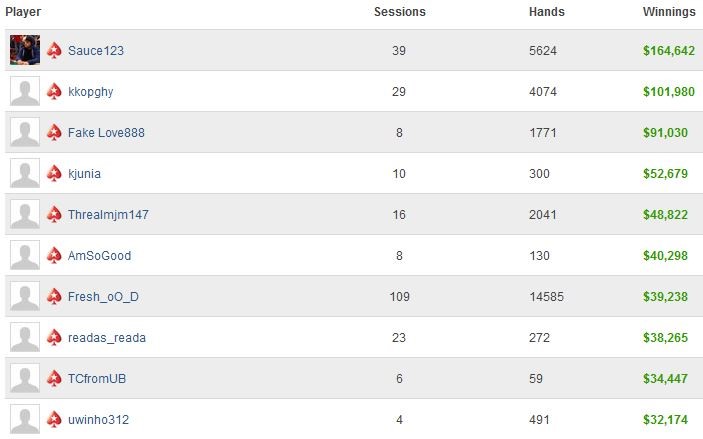Click the spade icon next to AmSoGood
Image resolution: width=703 pixels, height=439 pixels.
(x=54, y=255)
